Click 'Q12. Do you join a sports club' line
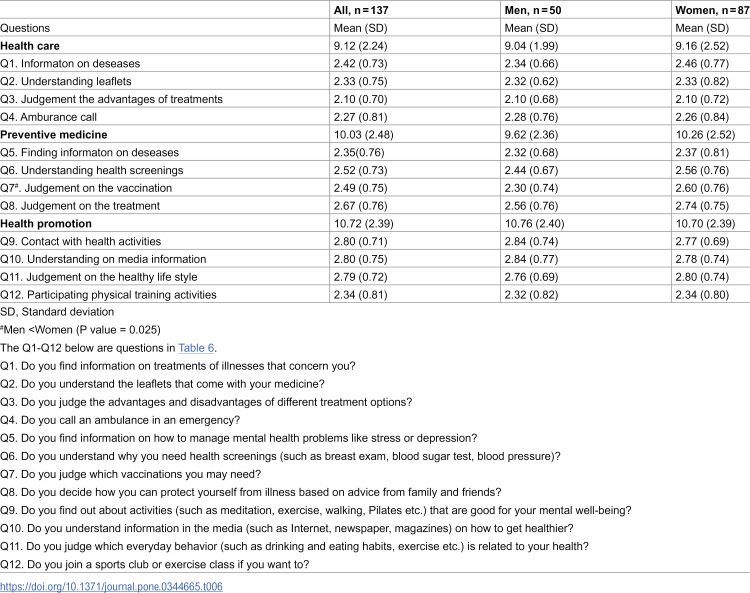 pos(154,564)
